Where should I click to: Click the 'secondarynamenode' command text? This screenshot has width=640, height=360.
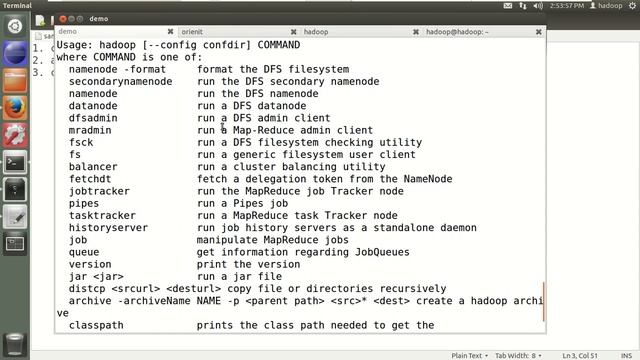120,81
